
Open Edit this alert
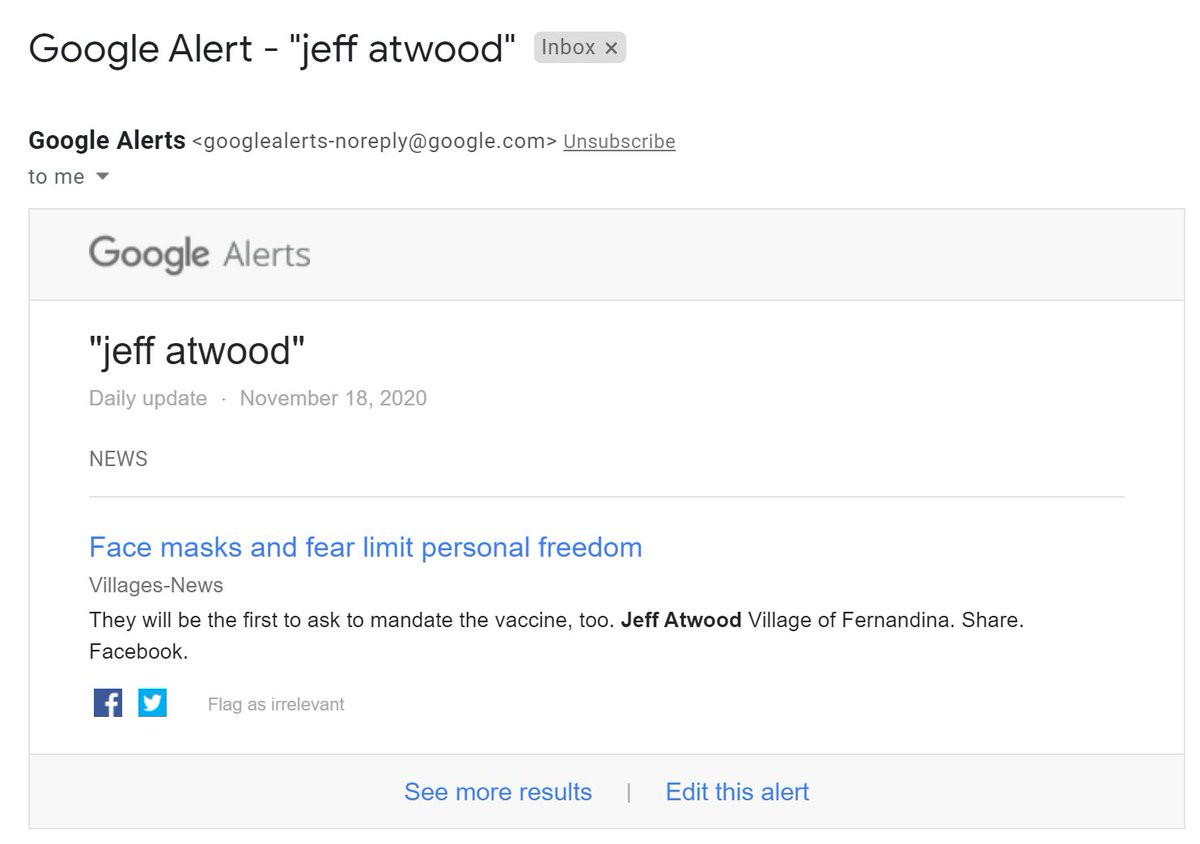(x=737, y=792)
